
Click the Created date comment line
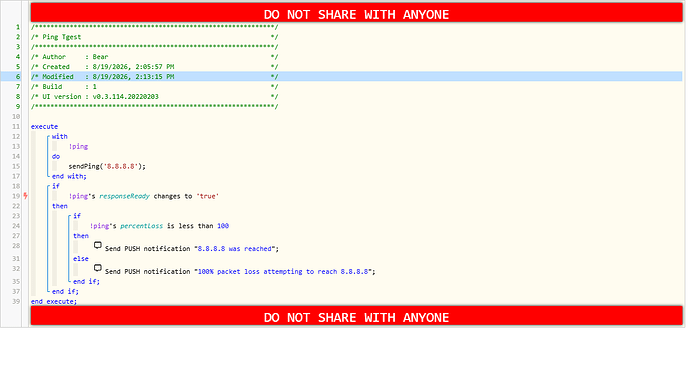(x=154, y=67)
